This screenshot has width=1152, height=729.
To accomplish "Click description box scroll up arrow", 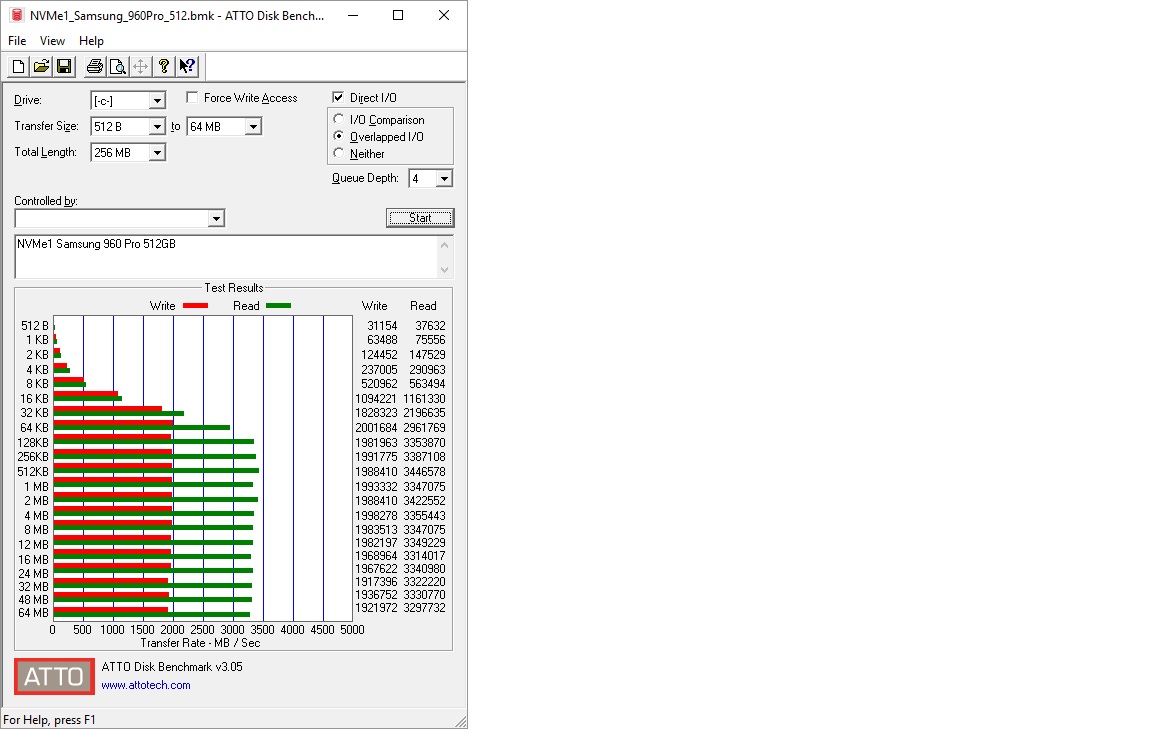I will click(444, 245).
